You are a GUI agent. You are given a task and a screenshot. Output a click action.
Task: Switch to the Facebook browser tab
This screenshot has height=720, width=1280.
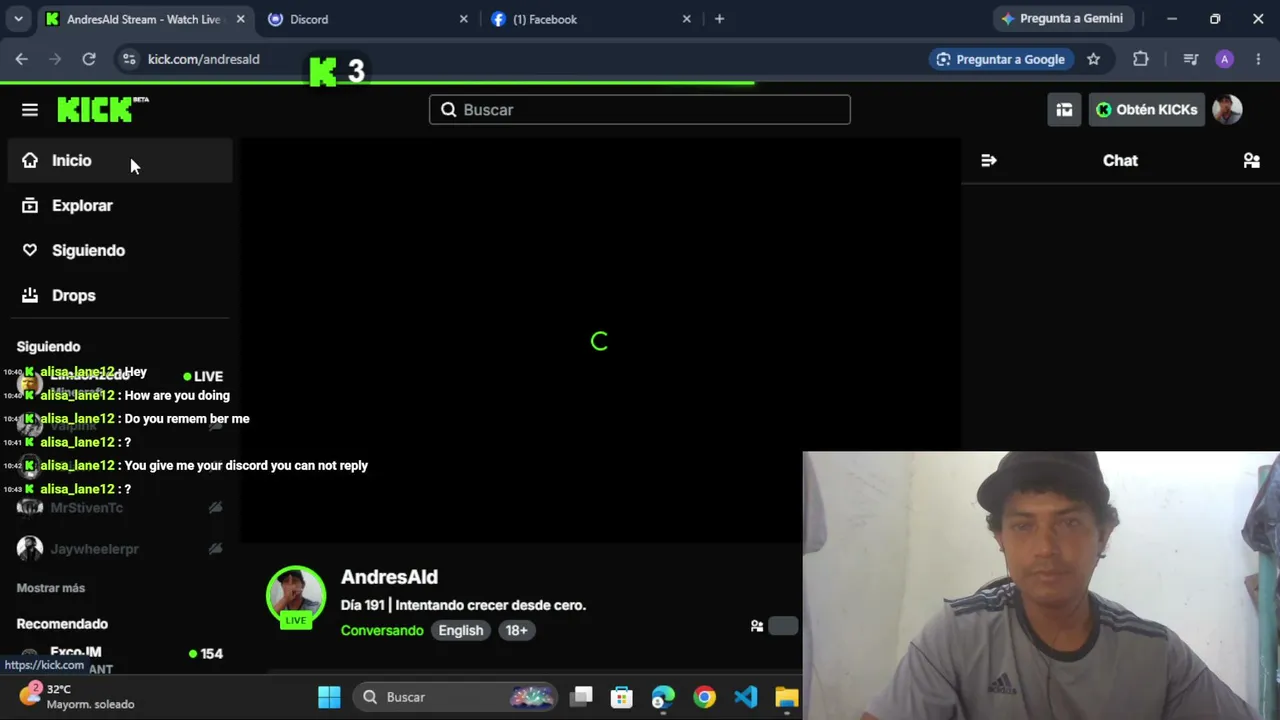(x=590, y=19)
